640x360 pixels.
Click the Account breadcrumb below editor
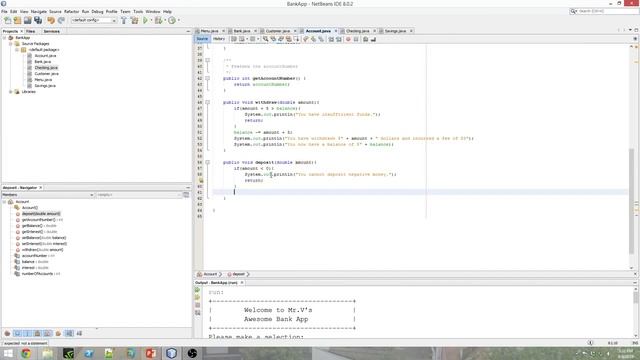210,274
